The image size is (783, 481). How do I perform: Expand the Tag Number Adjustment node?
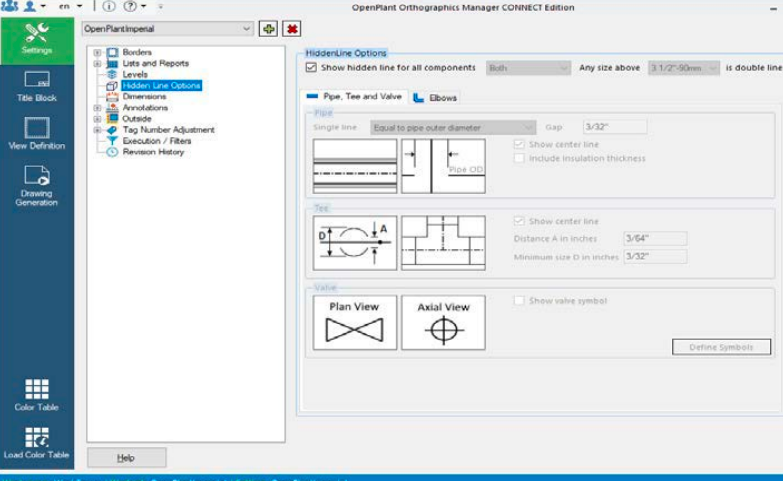click(97, 130)
